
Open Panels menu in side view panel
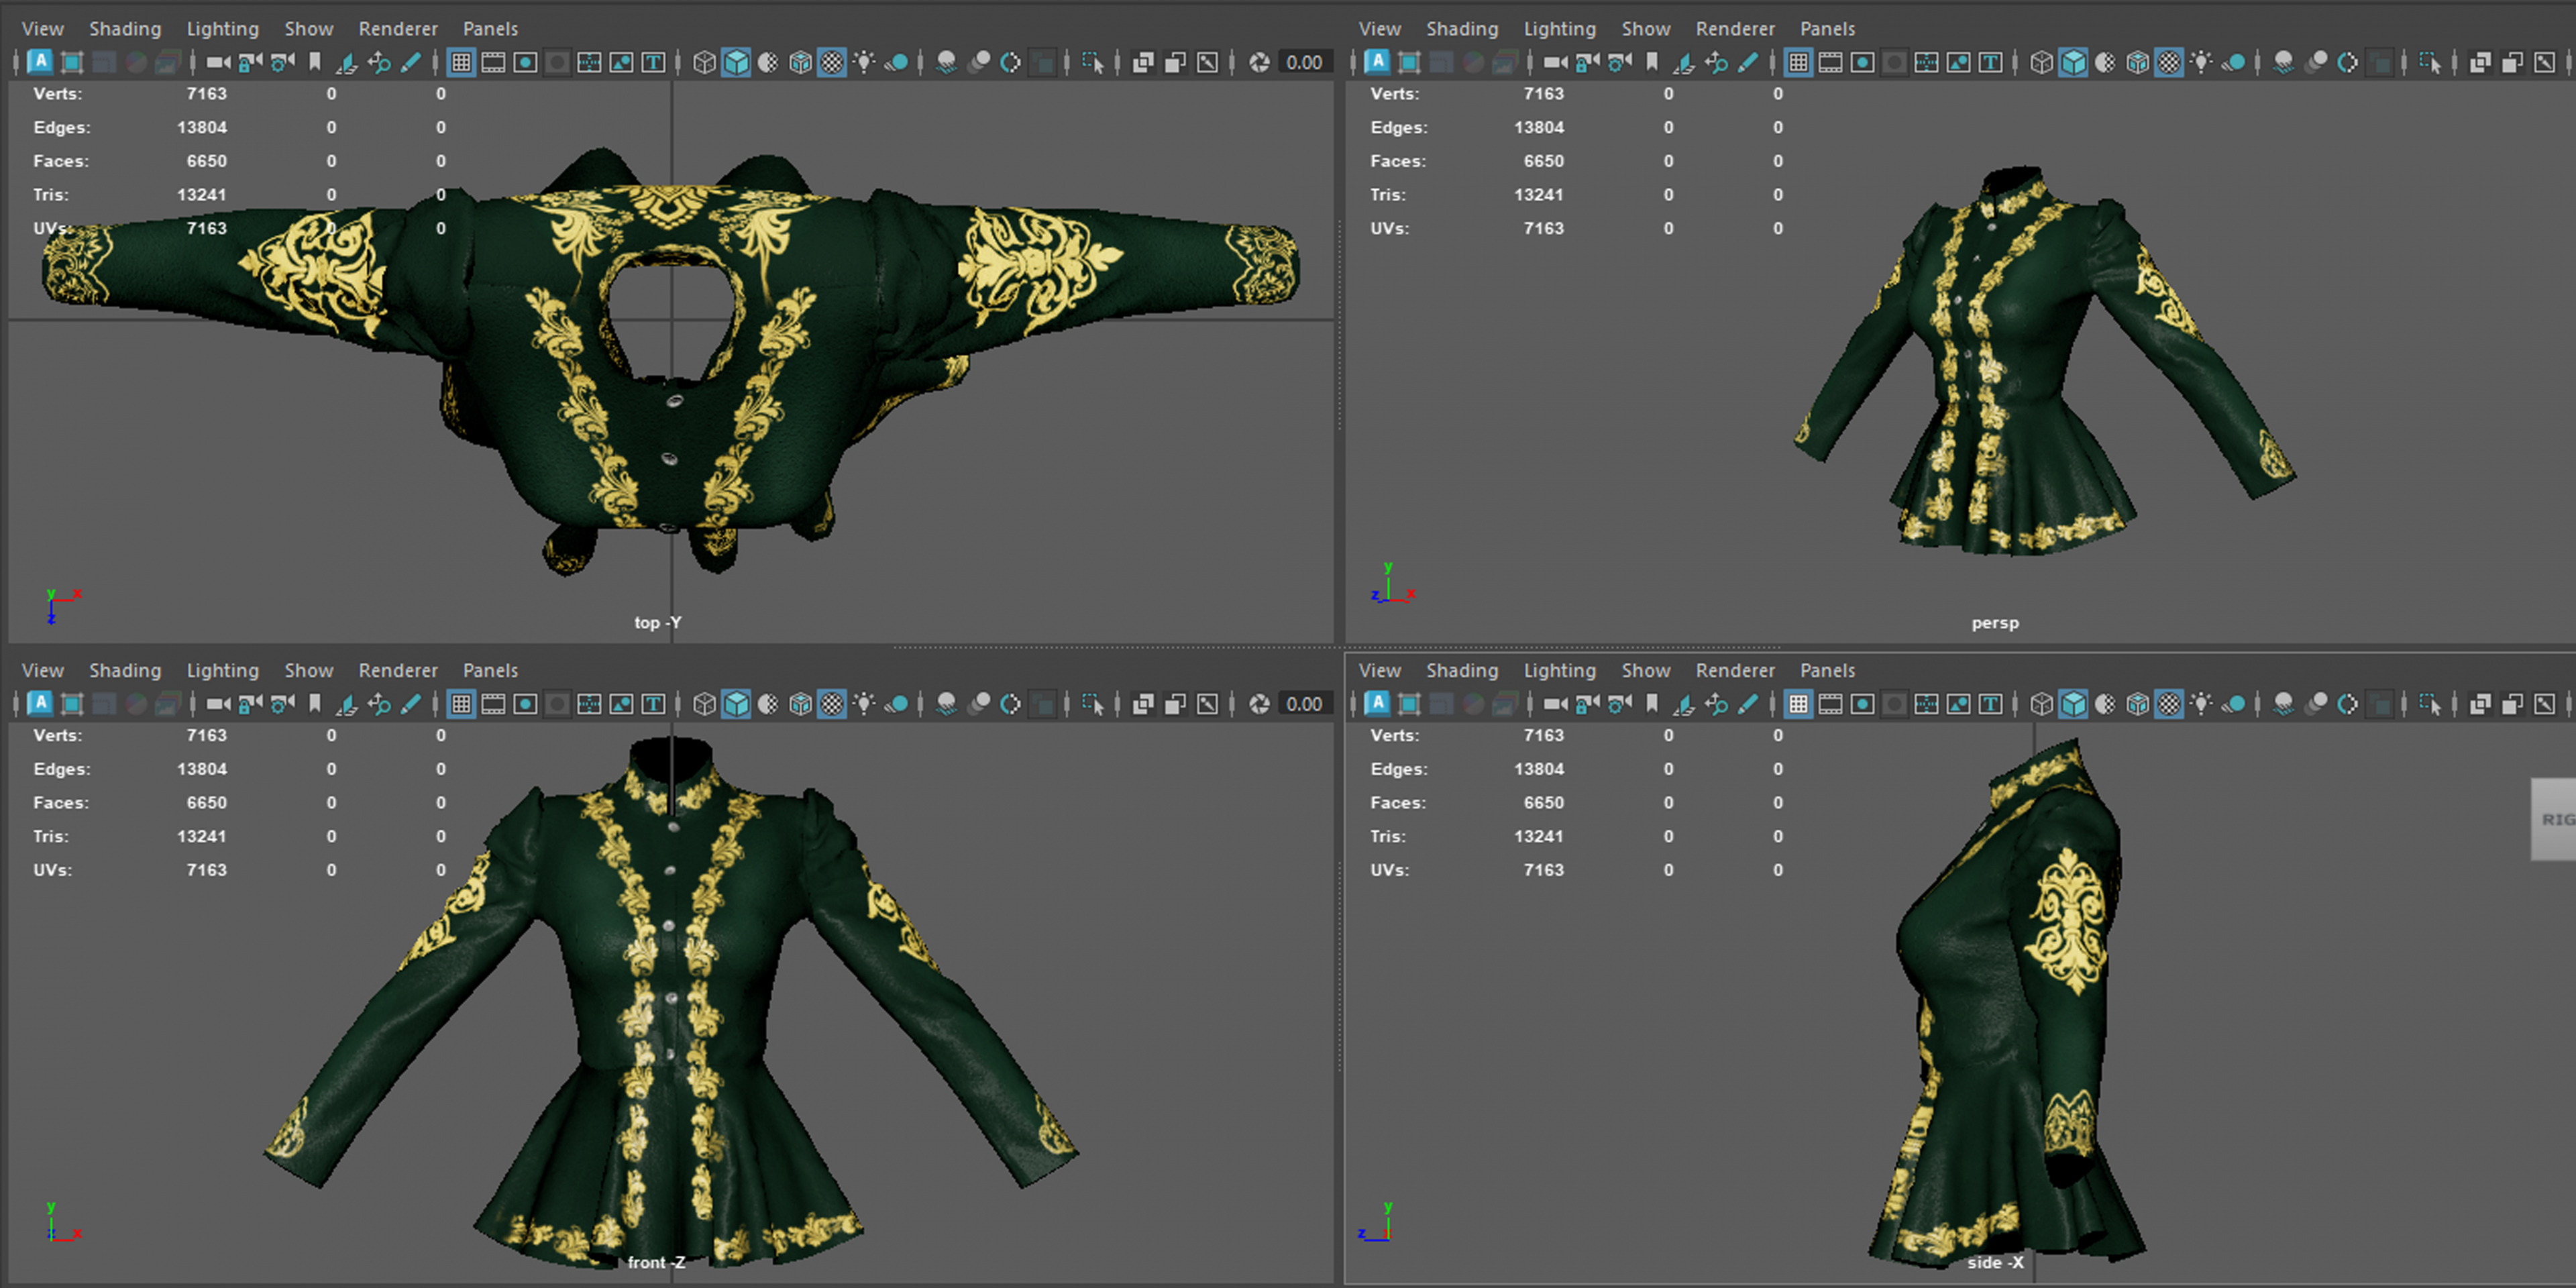point(1828,671)
